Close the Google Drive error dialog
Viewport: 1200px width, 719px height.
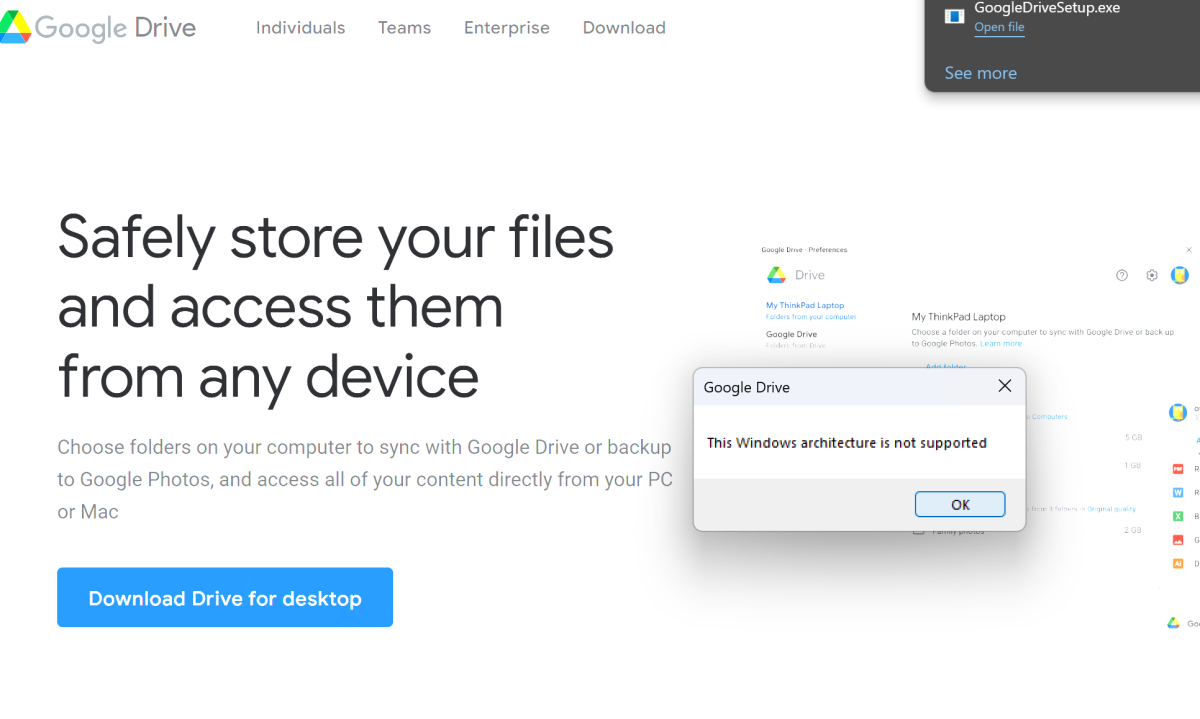(1004, 386)
